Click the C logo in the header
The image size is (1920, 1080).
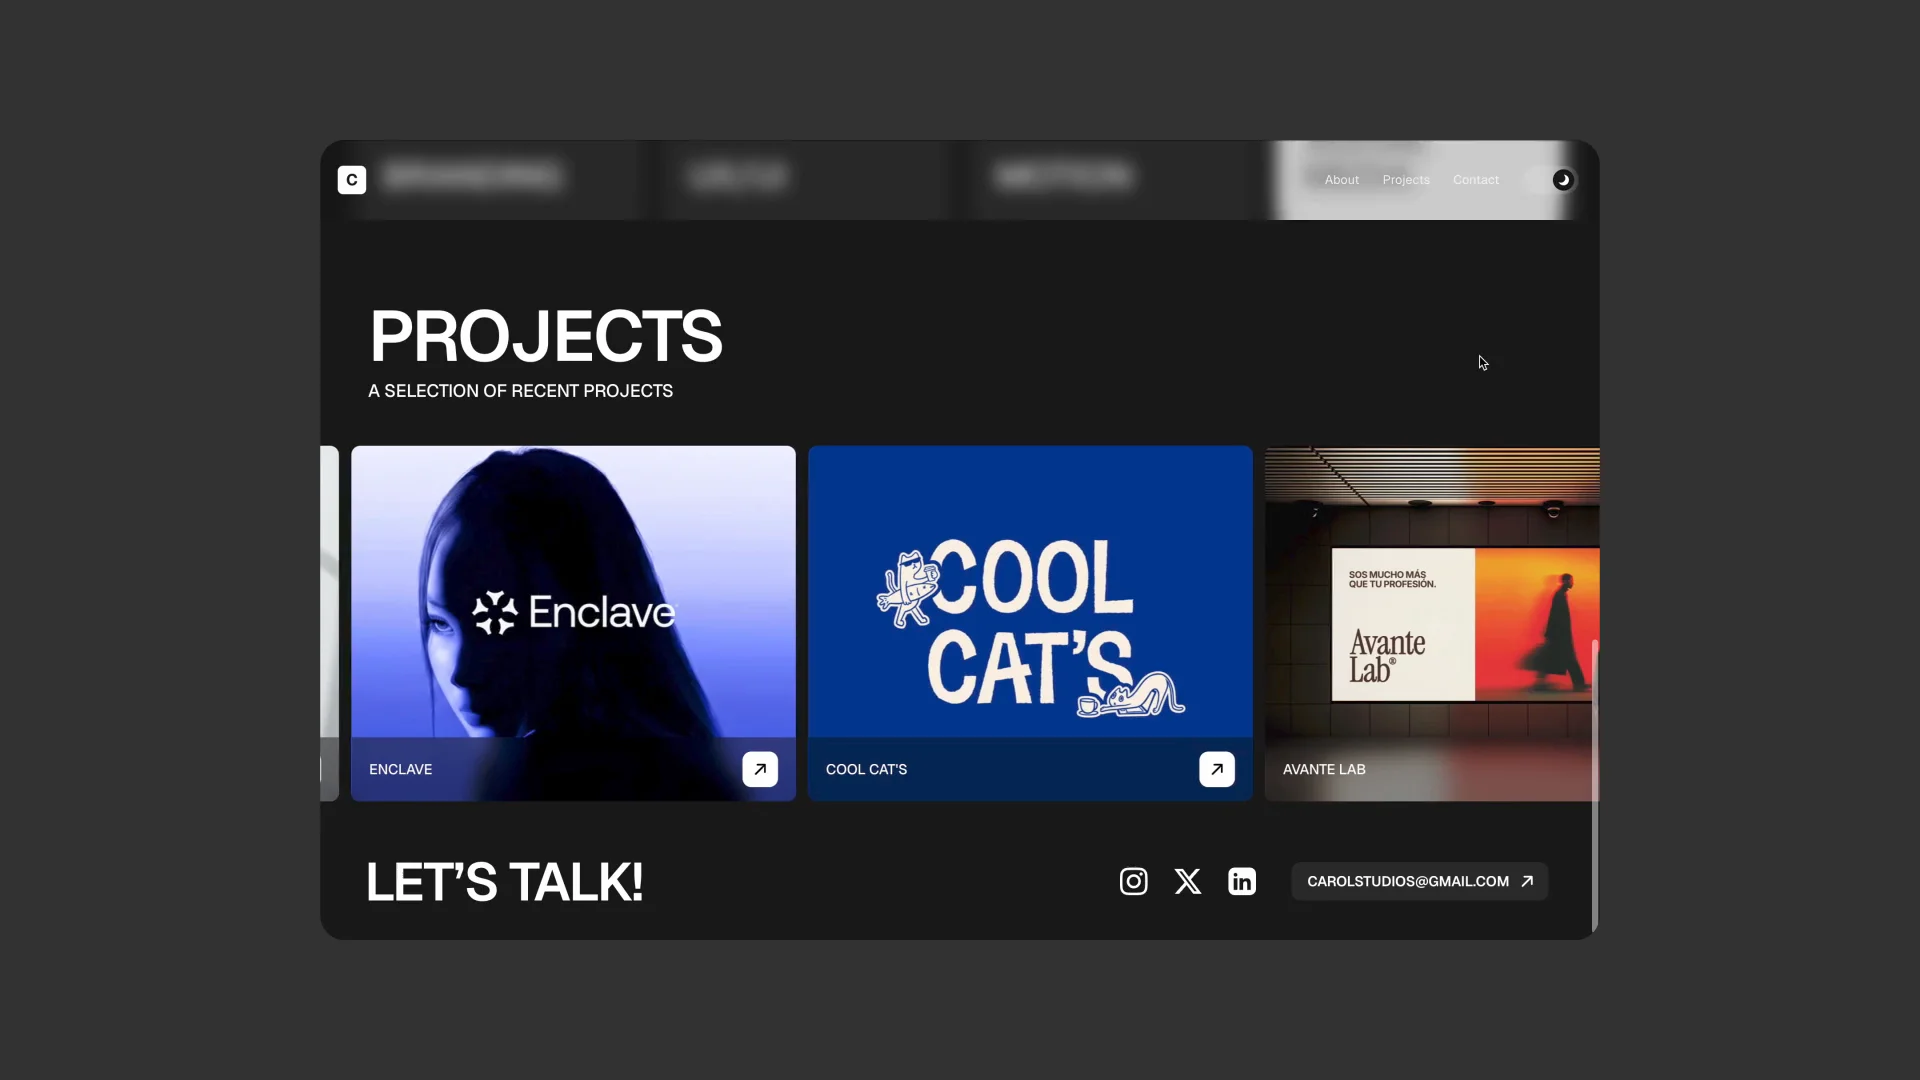pos(352,180)
